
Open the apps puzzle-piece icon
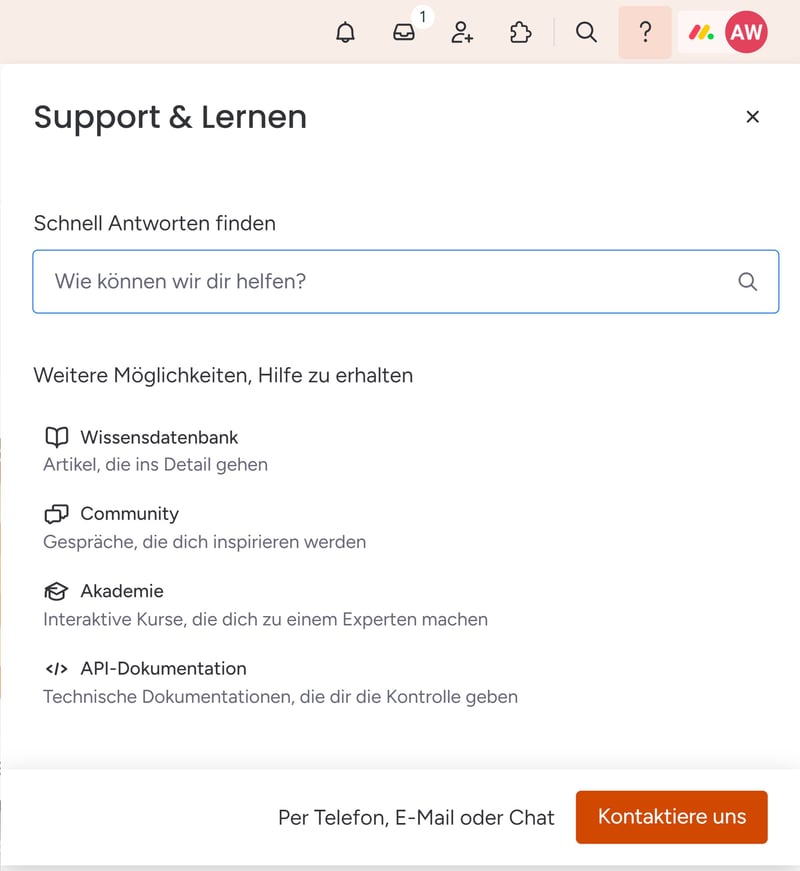click(x=520, y=33)
